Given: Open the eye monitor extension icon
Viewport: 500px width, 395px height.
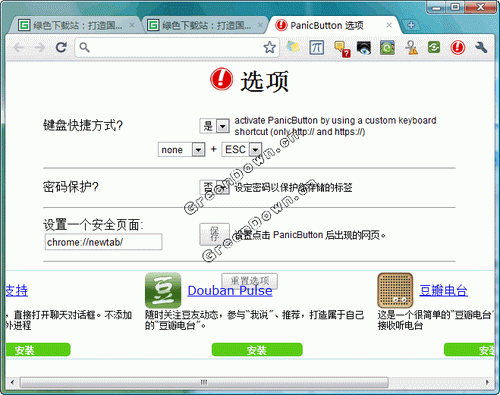Looking at the screenshot, I should 364,48.
